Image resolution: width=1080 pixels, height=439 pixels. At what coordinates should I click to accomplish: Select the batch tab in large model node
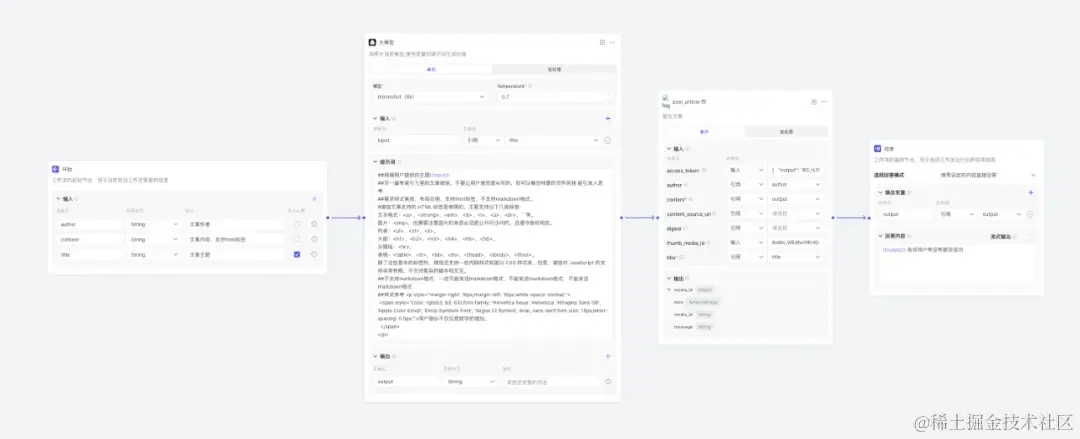pos(554,70)
